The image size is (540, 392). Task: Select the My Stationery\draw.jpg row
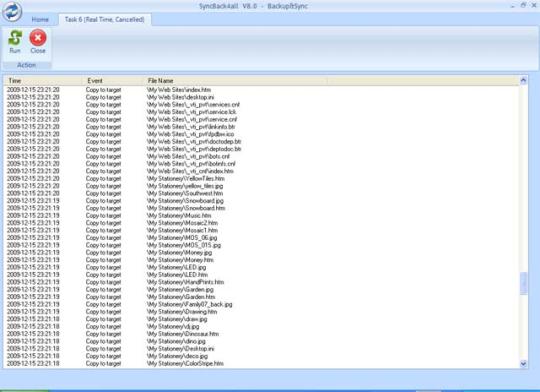point(261,319)
